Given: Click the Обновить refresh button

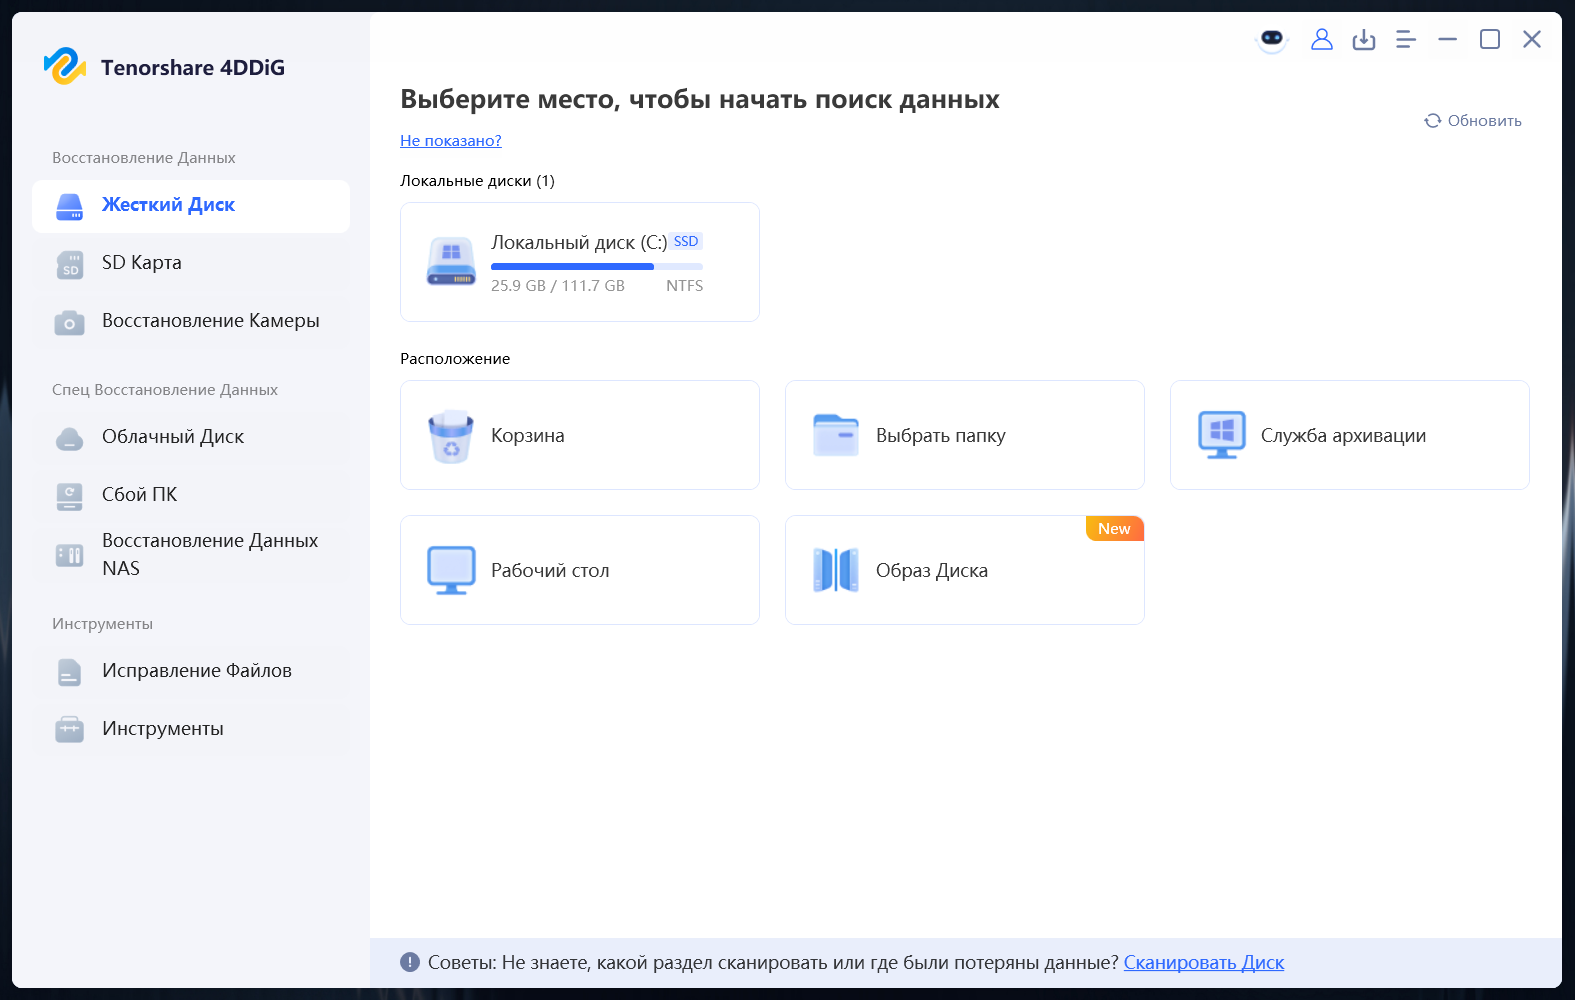Looking at the screenshot, I should [1473, 121].
